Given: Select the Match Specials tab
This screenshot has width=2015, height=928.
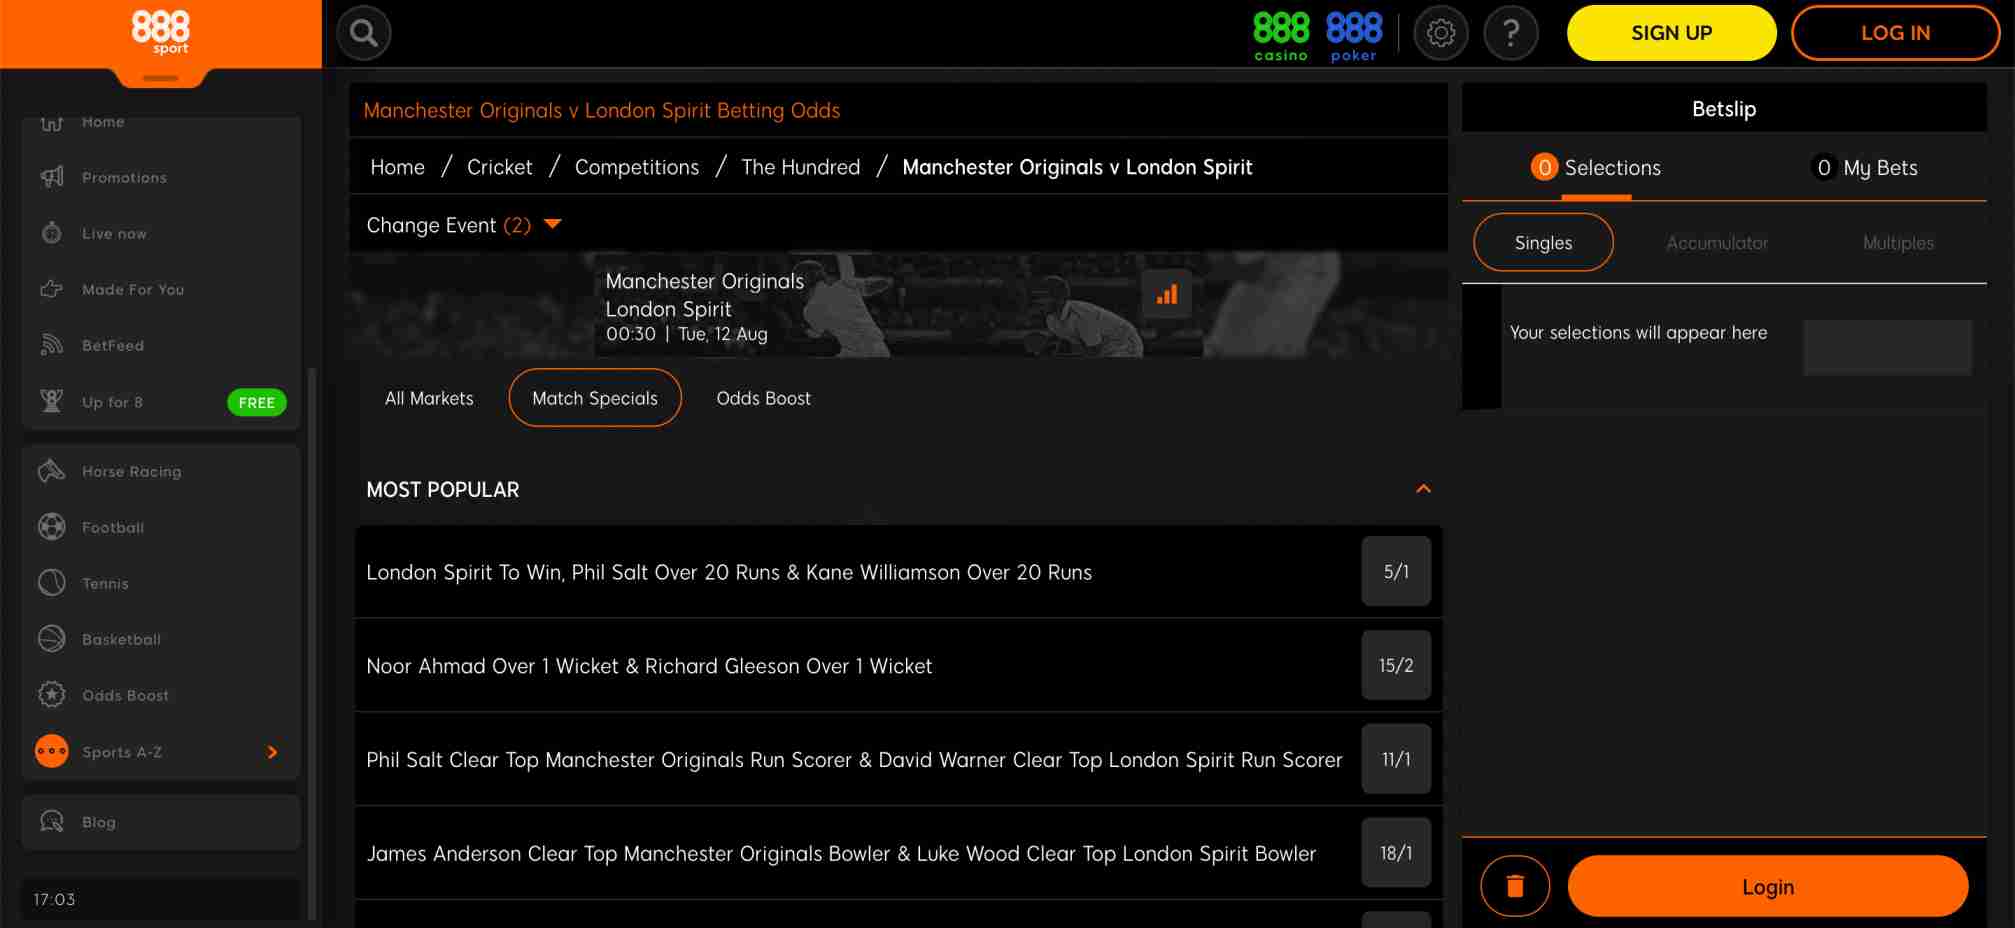Looking at the screenshot, I should click(595, 398).
